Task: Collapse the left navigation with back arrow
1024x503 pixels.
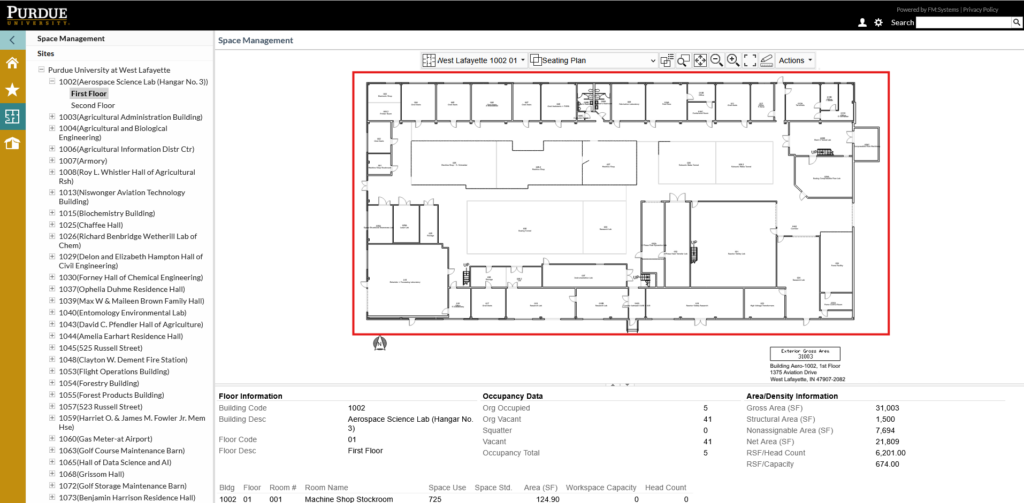Action: point(12,41)
